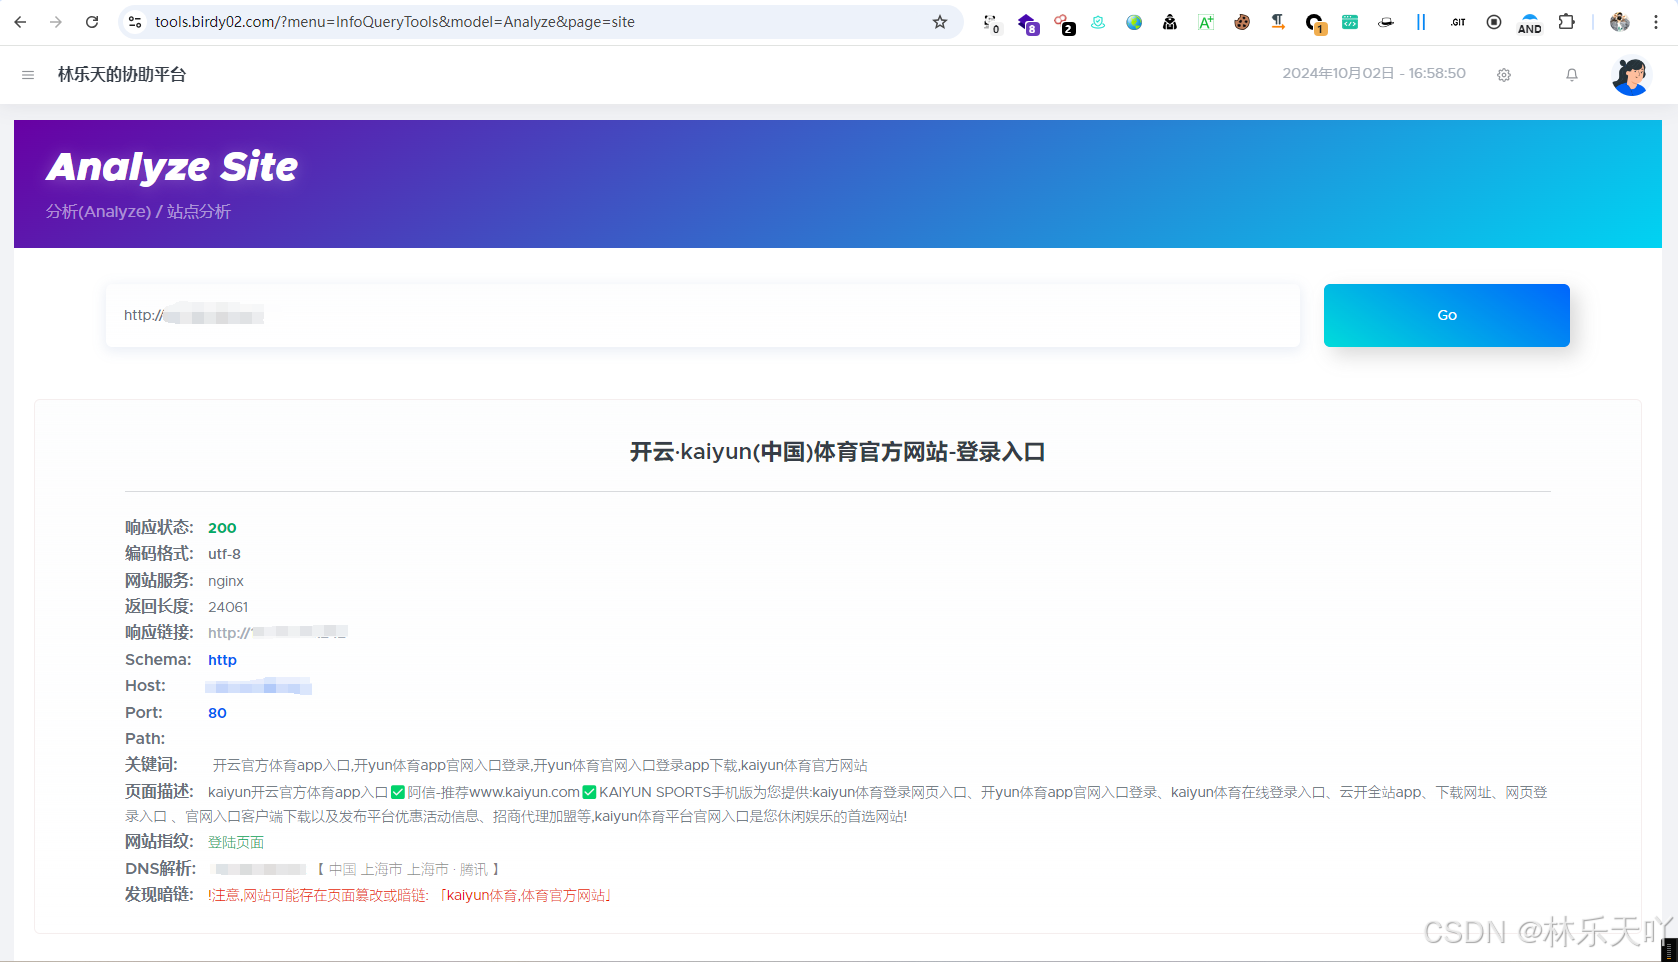Screen dimensions: 1678x962
Task: Open the AND badge extension
Action: 1530,23
